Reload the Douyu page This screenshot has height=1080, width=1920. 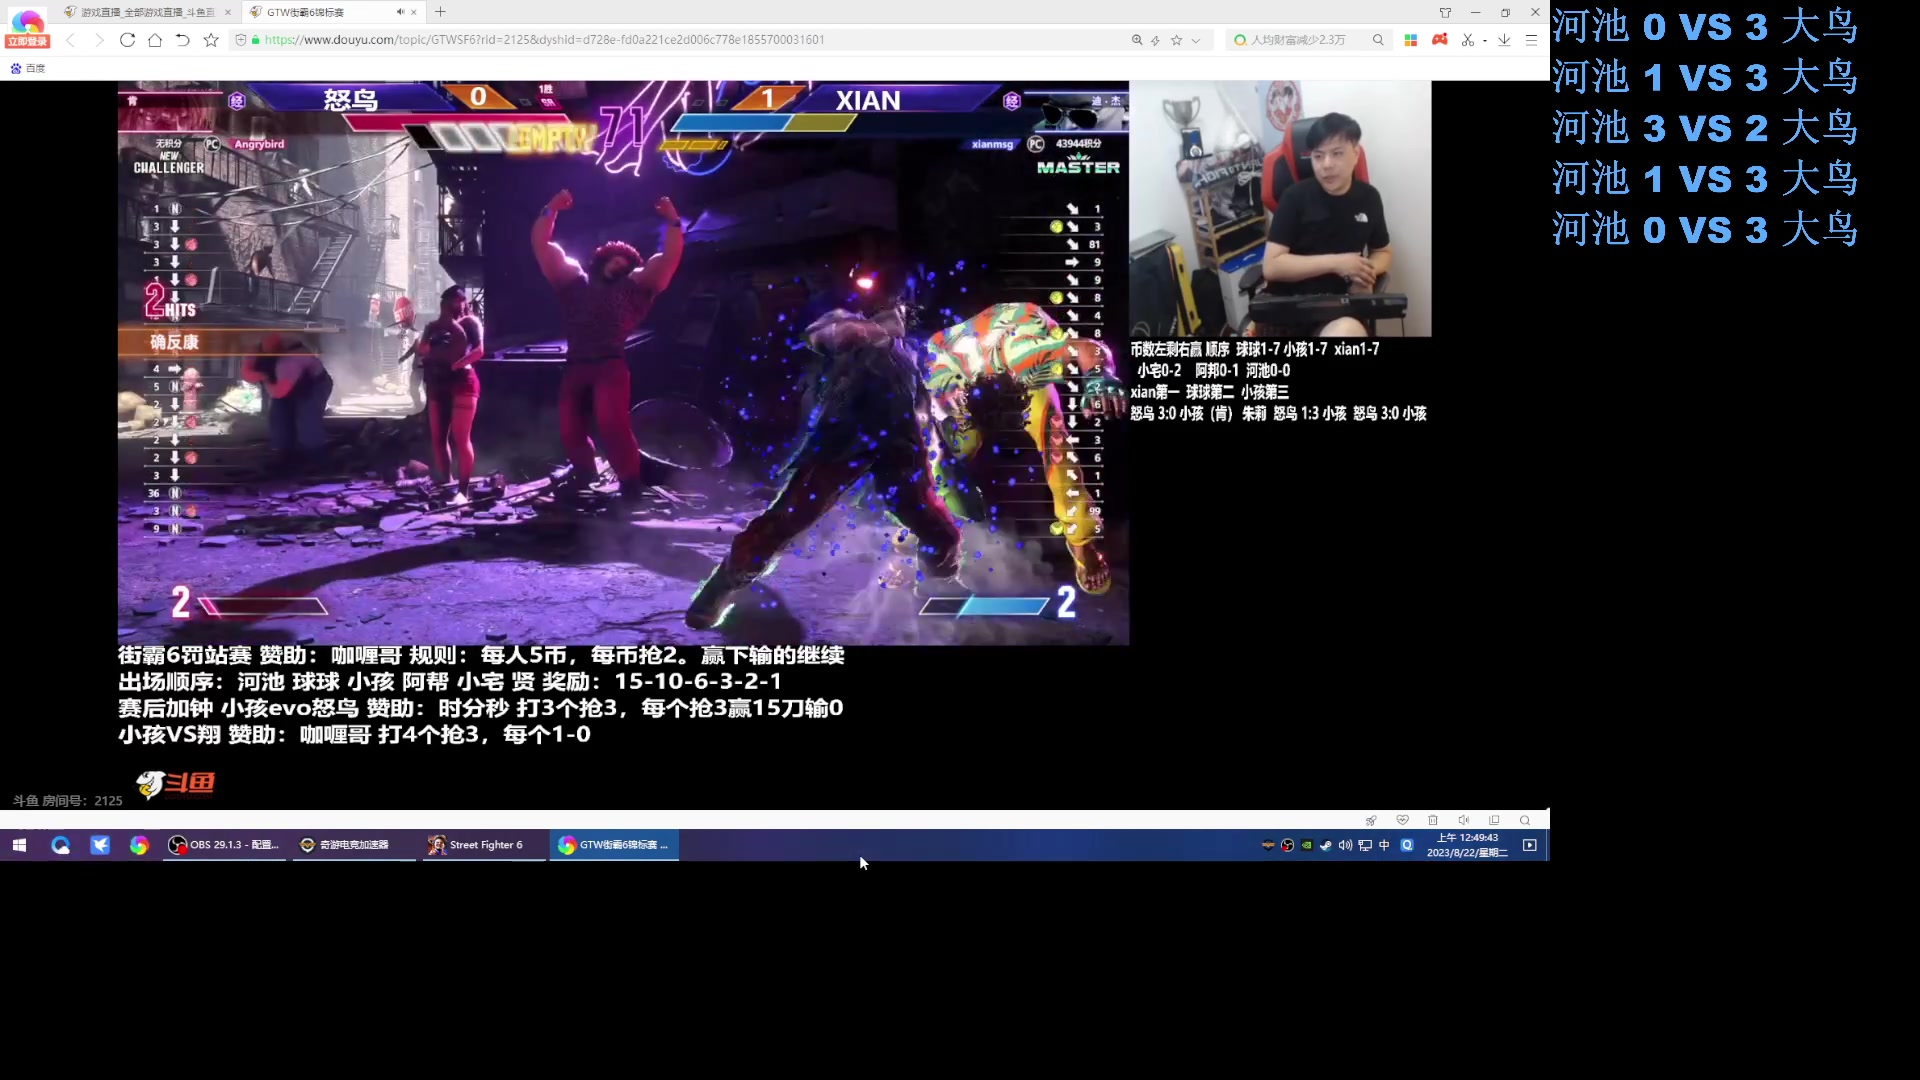point(127,40)
